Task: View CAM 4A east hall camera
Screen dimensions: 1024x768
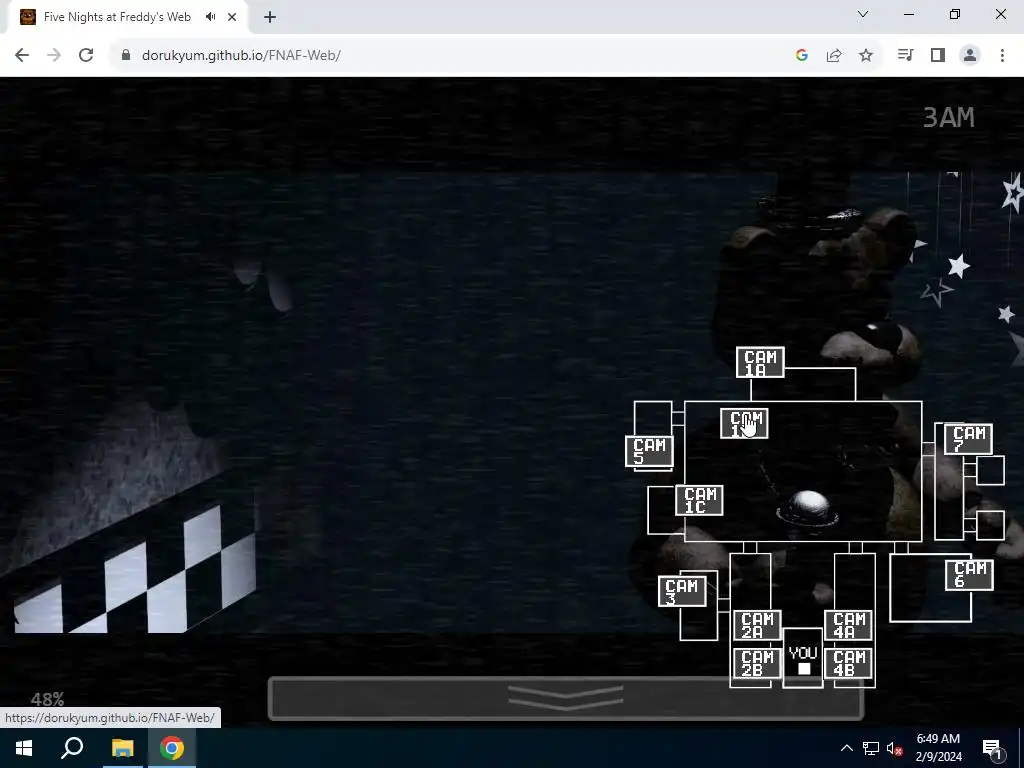Action: (x=848, y=626)
